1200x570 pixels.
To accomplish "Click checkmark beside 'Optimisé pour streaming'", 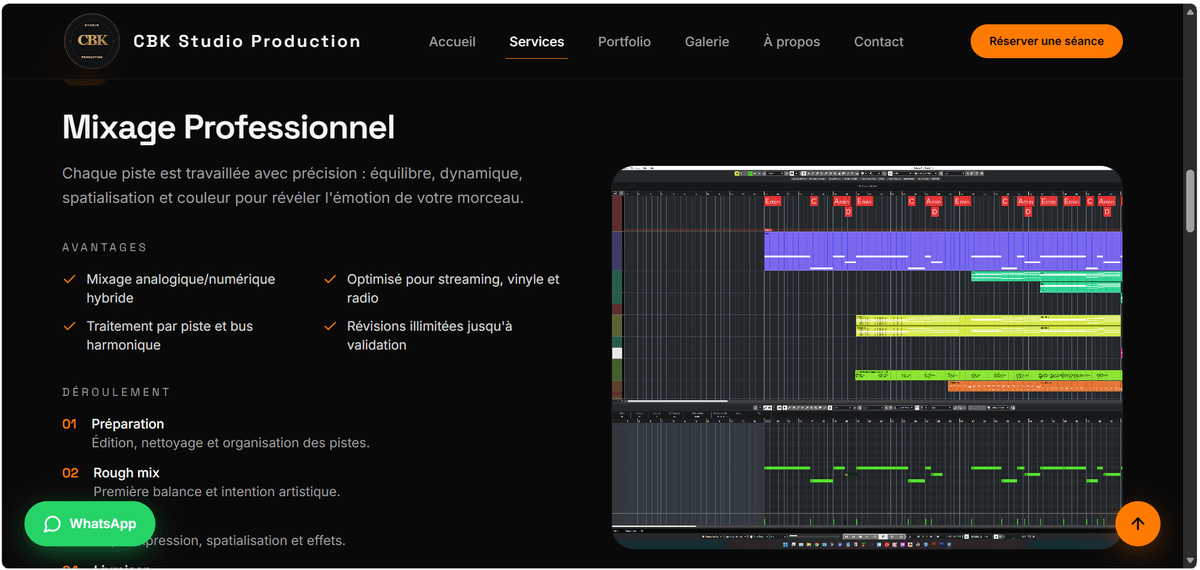I will [x=330, y=279].
